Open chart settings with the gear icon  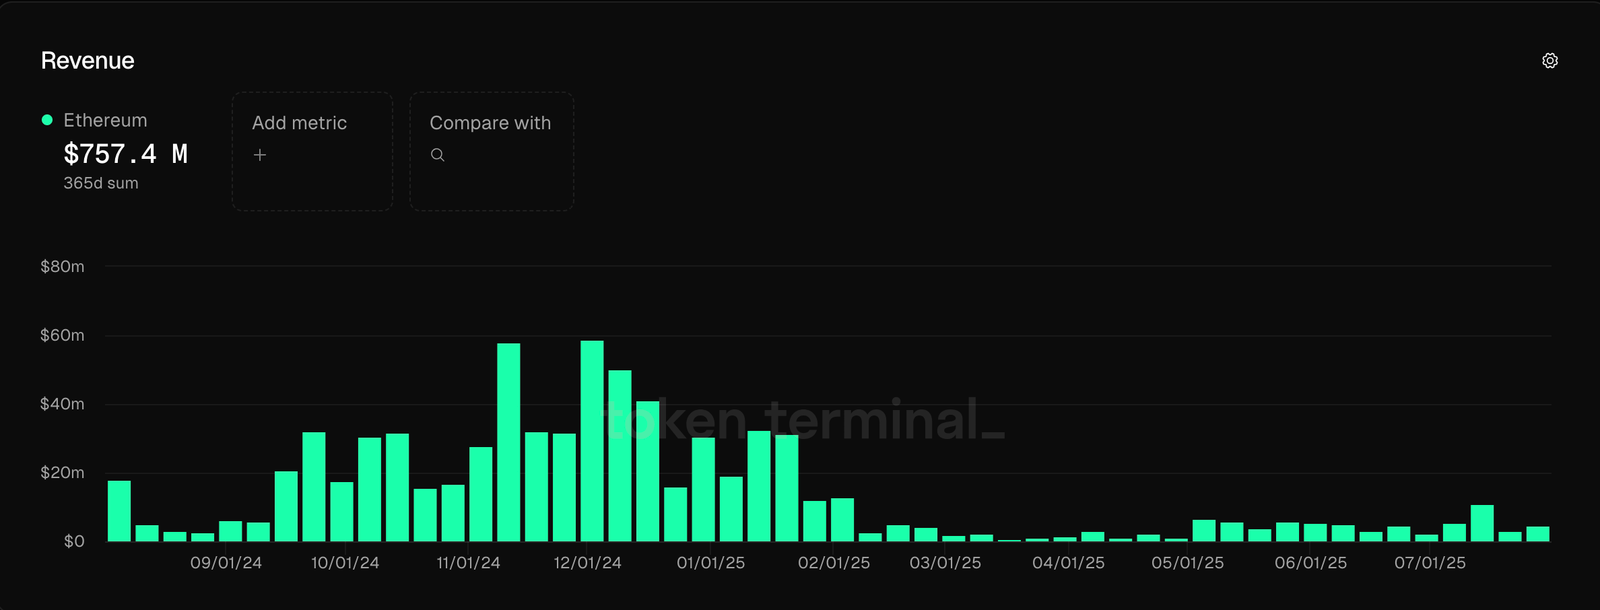(x=1549, y=61)
